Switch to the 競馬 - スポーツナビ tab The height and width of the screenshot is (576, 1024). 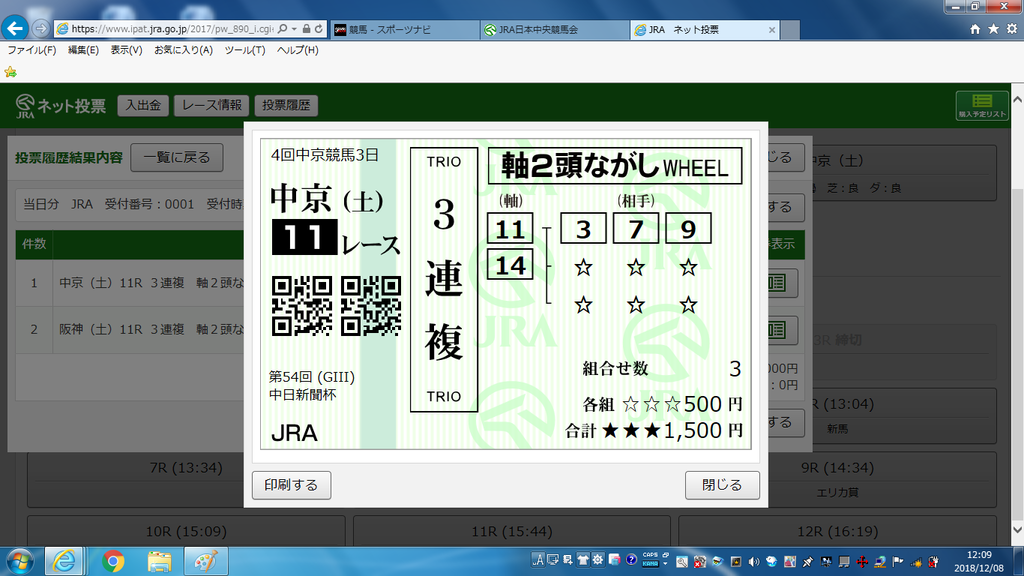[404, 29]
